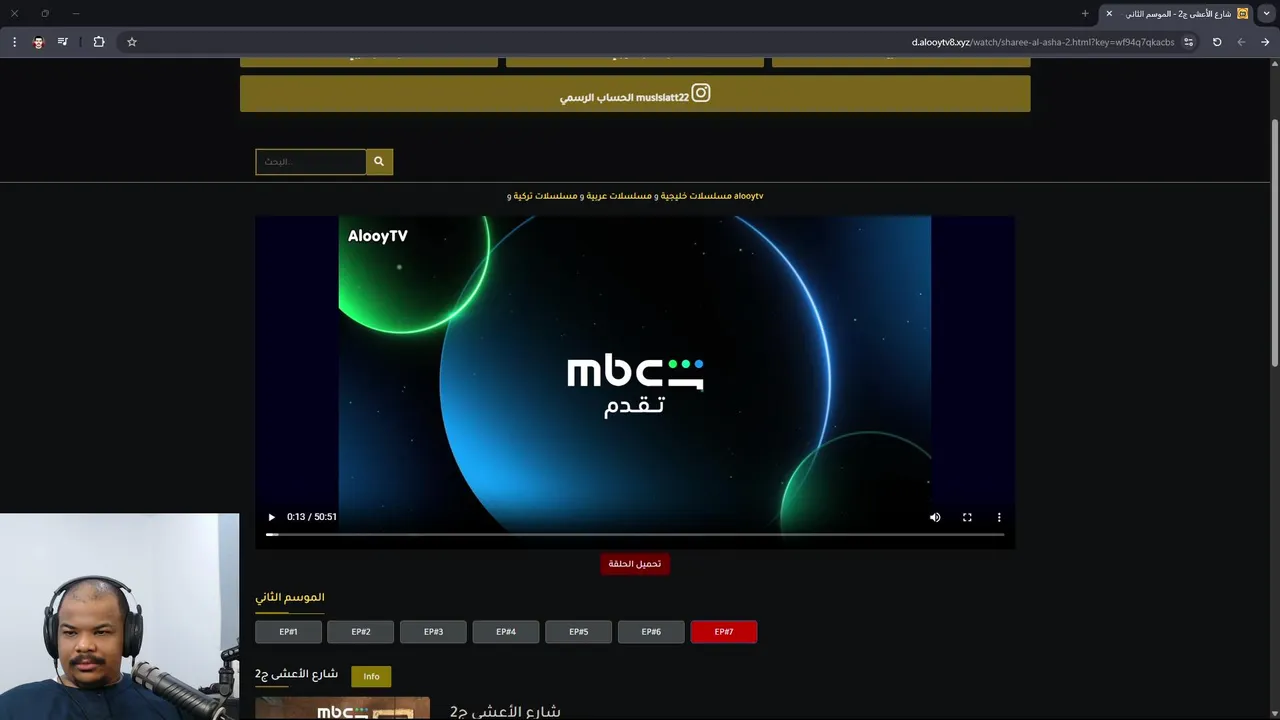Click the Instagram logo icon
The height and width of the screenshot is (720, 1280).
pos(701,93)
